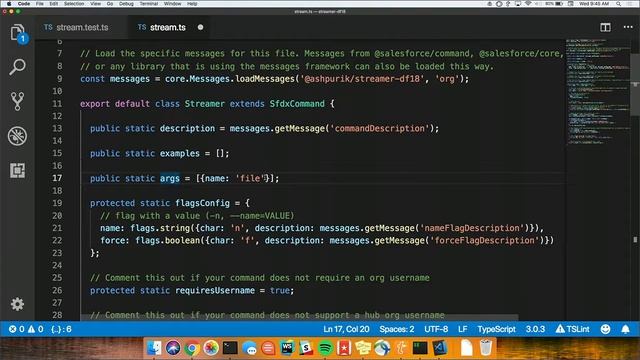Open Spotify from the Dock

click(325, 348)
